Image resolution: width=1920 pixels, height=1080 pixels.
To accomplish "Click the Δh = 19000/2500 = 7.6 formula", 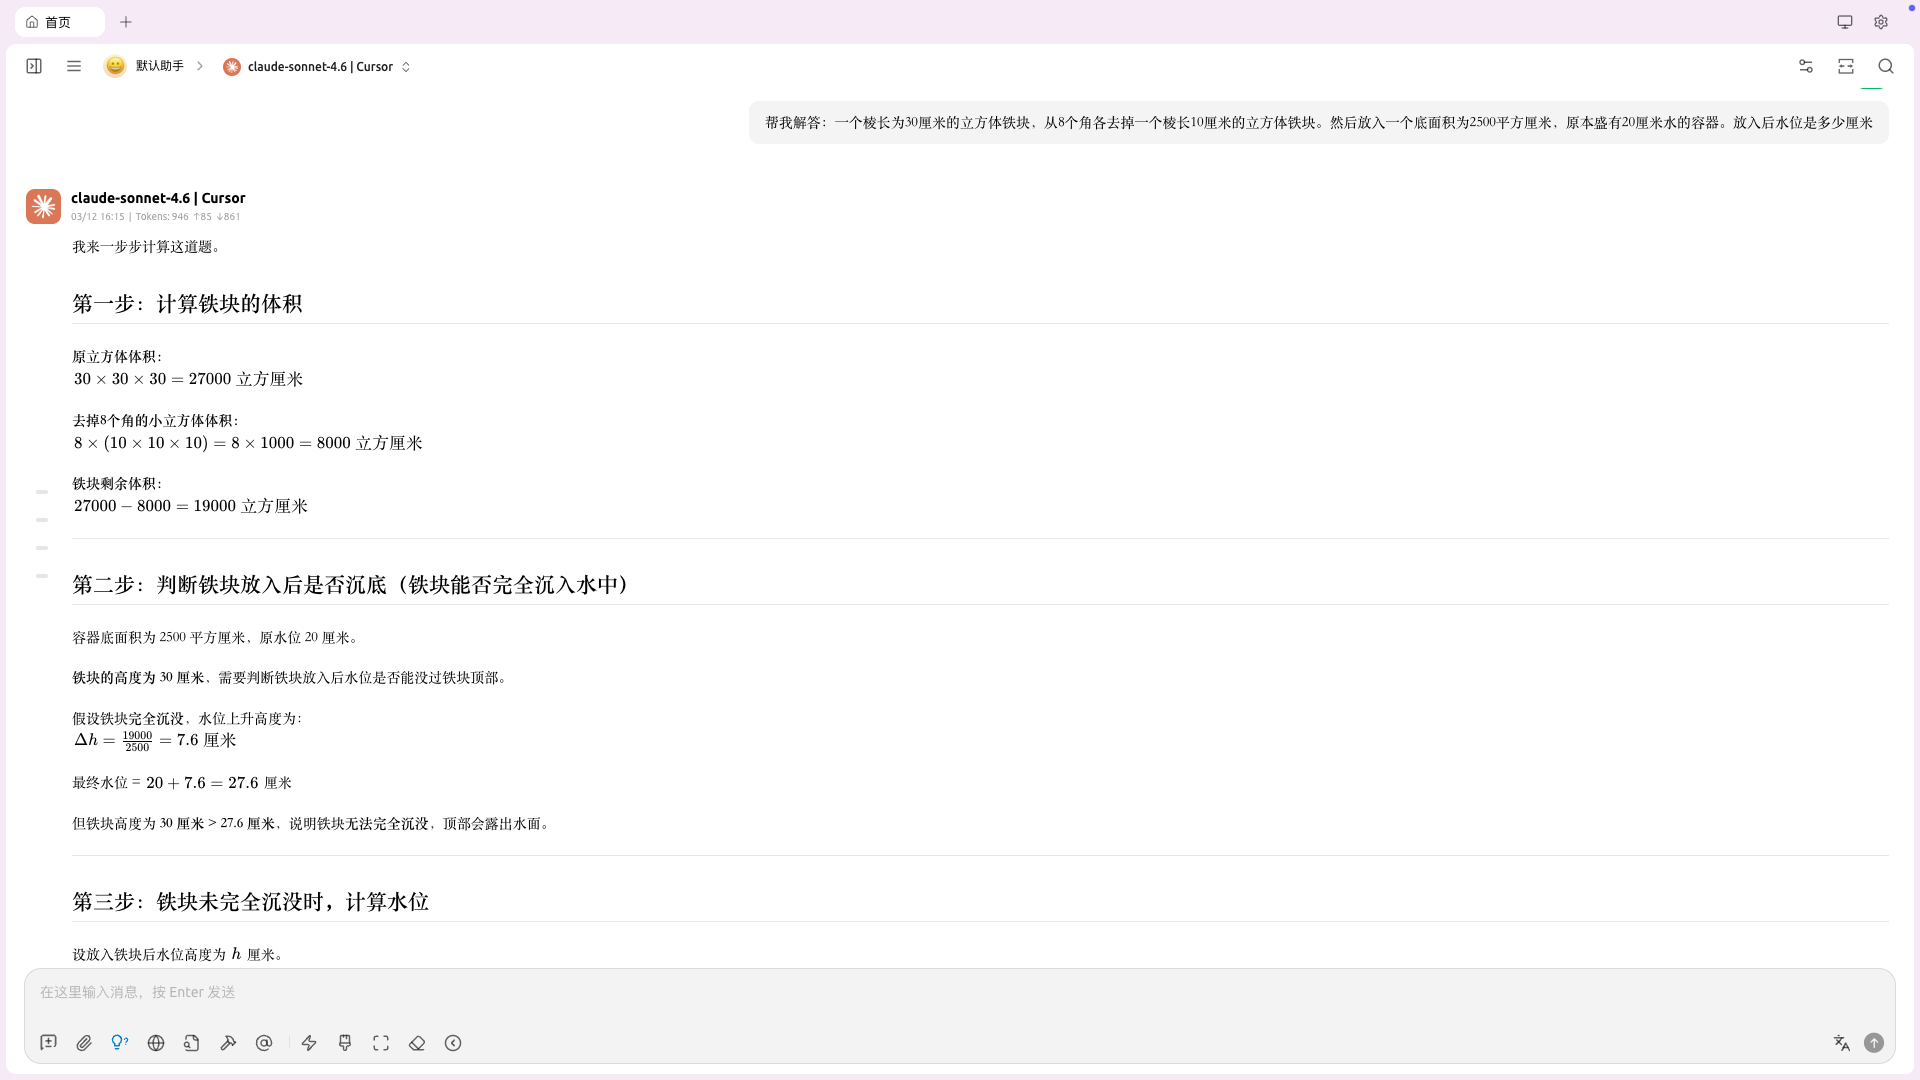I will [155, 741].
